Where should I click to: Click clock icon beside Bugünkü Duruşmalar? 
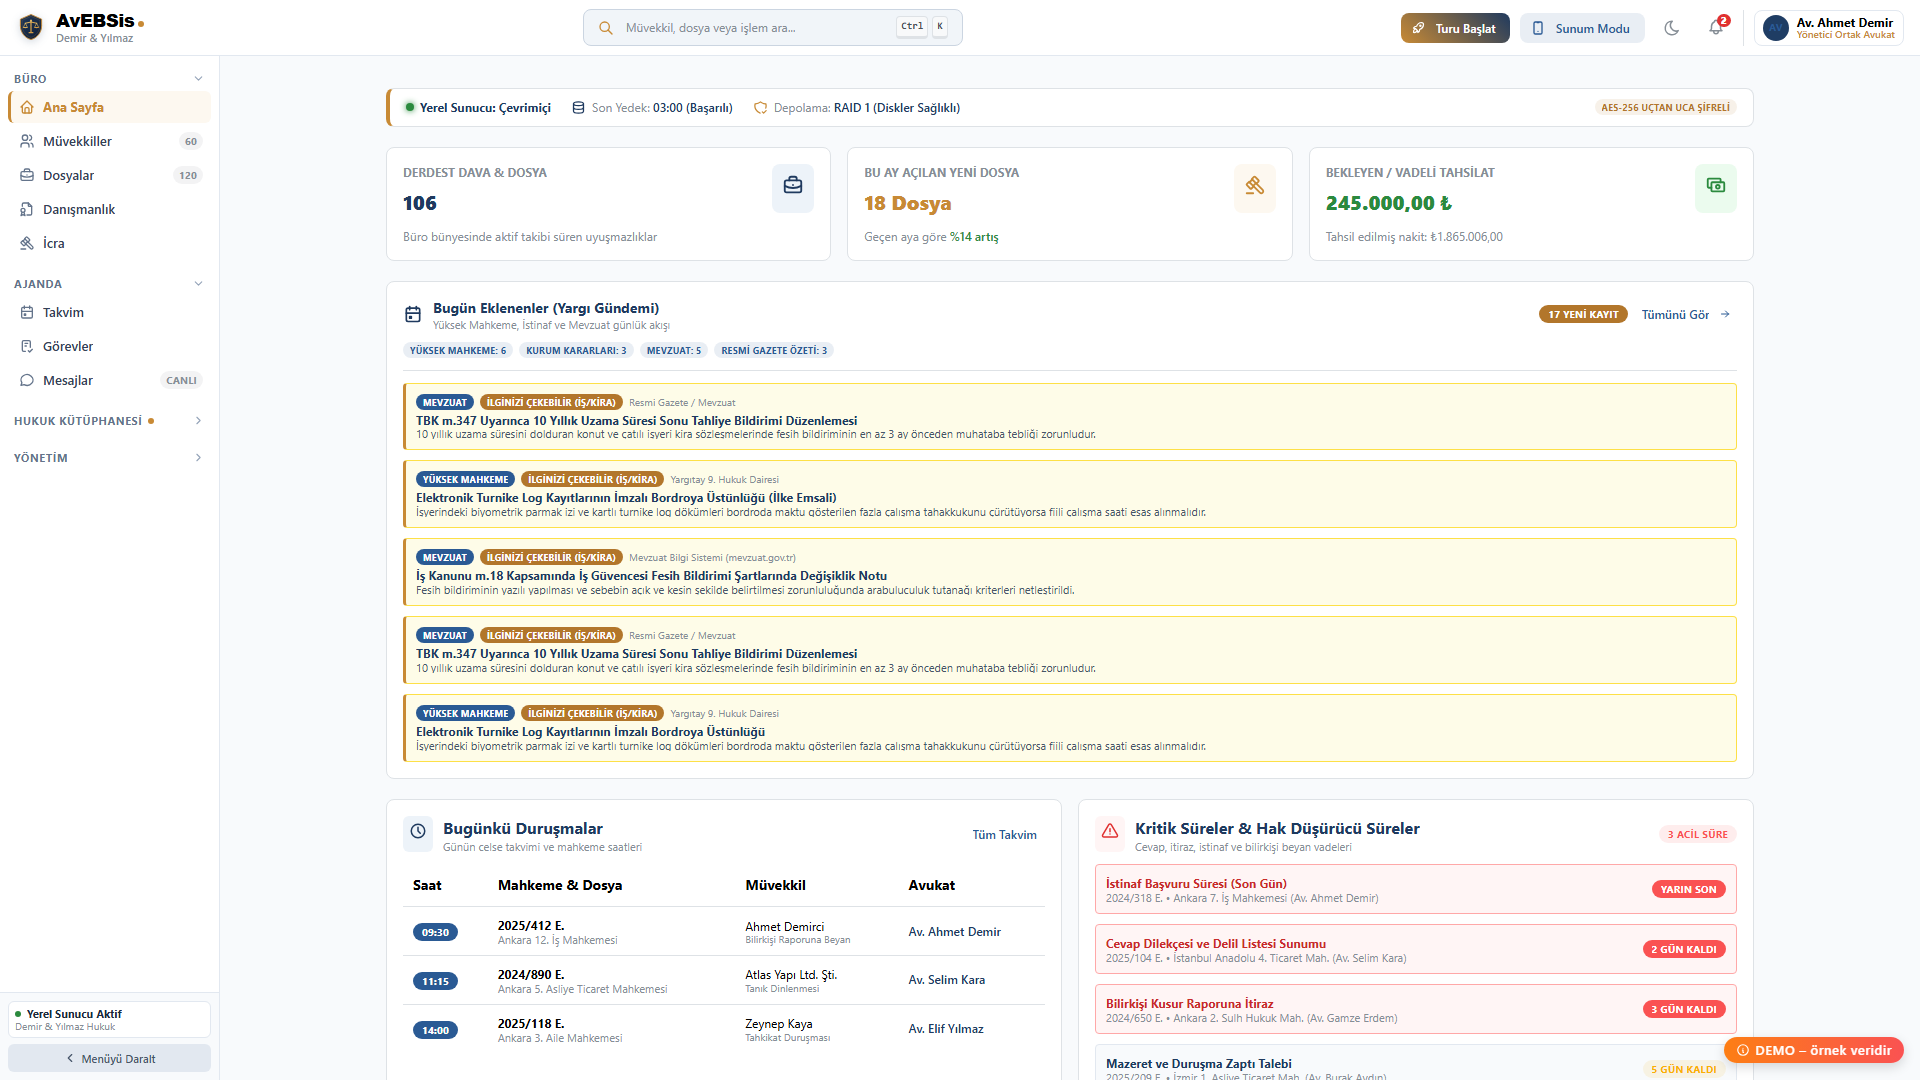[x=418, y=832]
